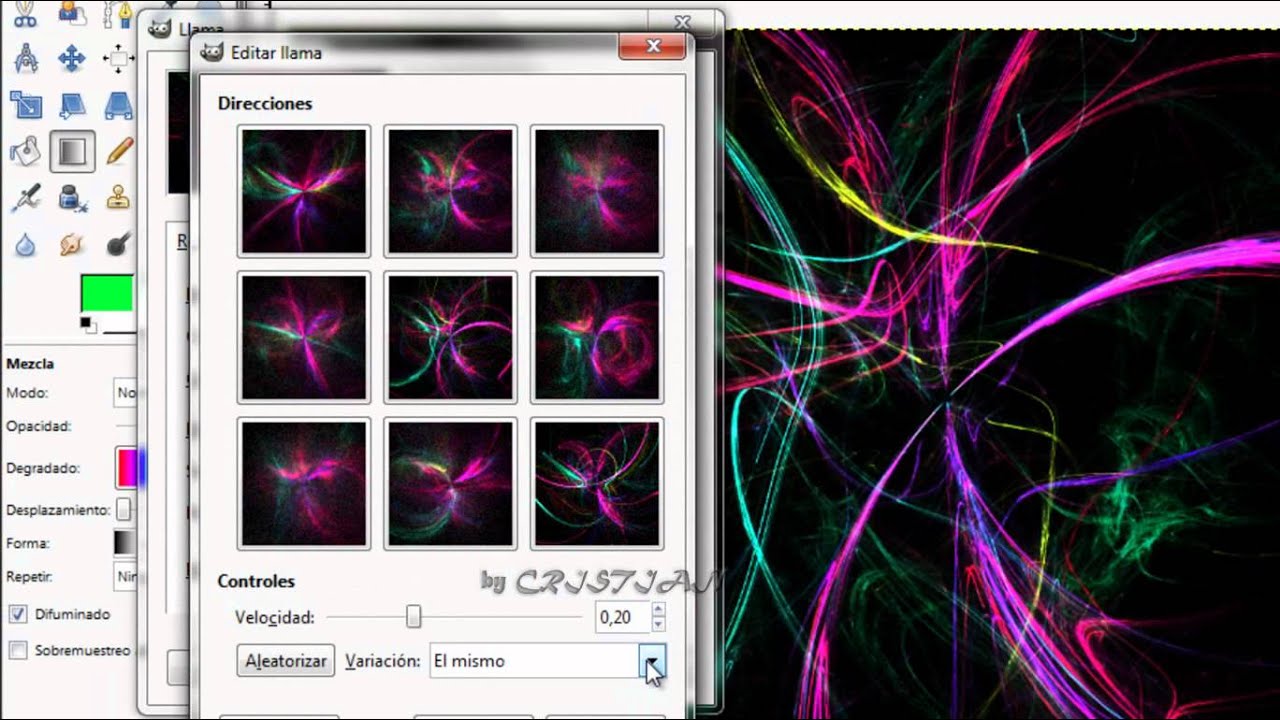Select the Scale tool
The image size is (1280, 720).
[24, 104]
